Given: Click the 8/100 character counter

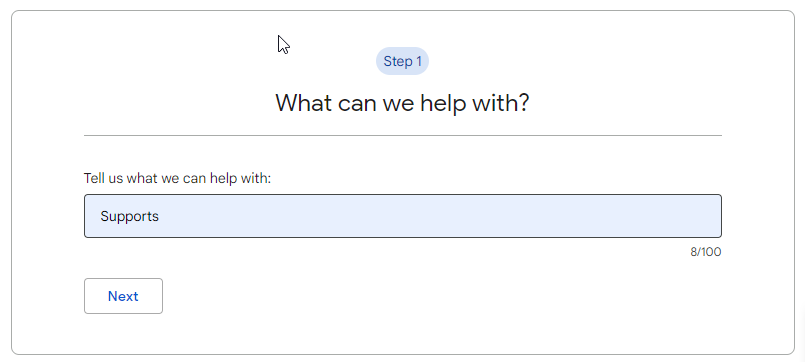Looking at the screenshot, I should pos(705,252).
